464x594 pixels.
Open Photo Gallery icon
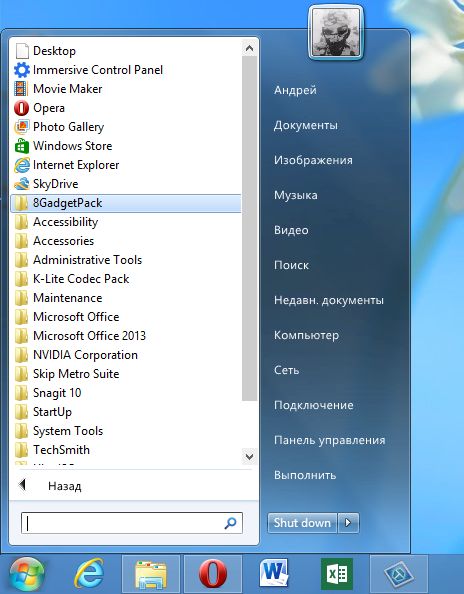(22, 127)
